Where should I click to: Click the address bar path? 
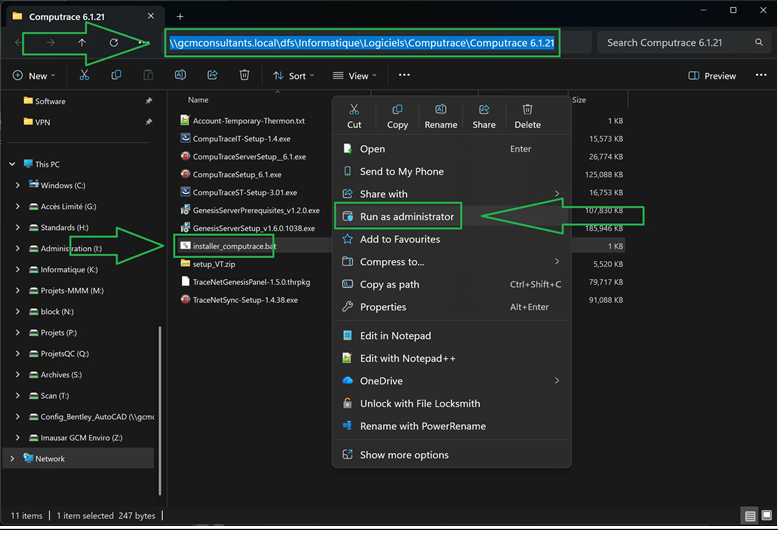pyautogui.click(x=362, y=43)
